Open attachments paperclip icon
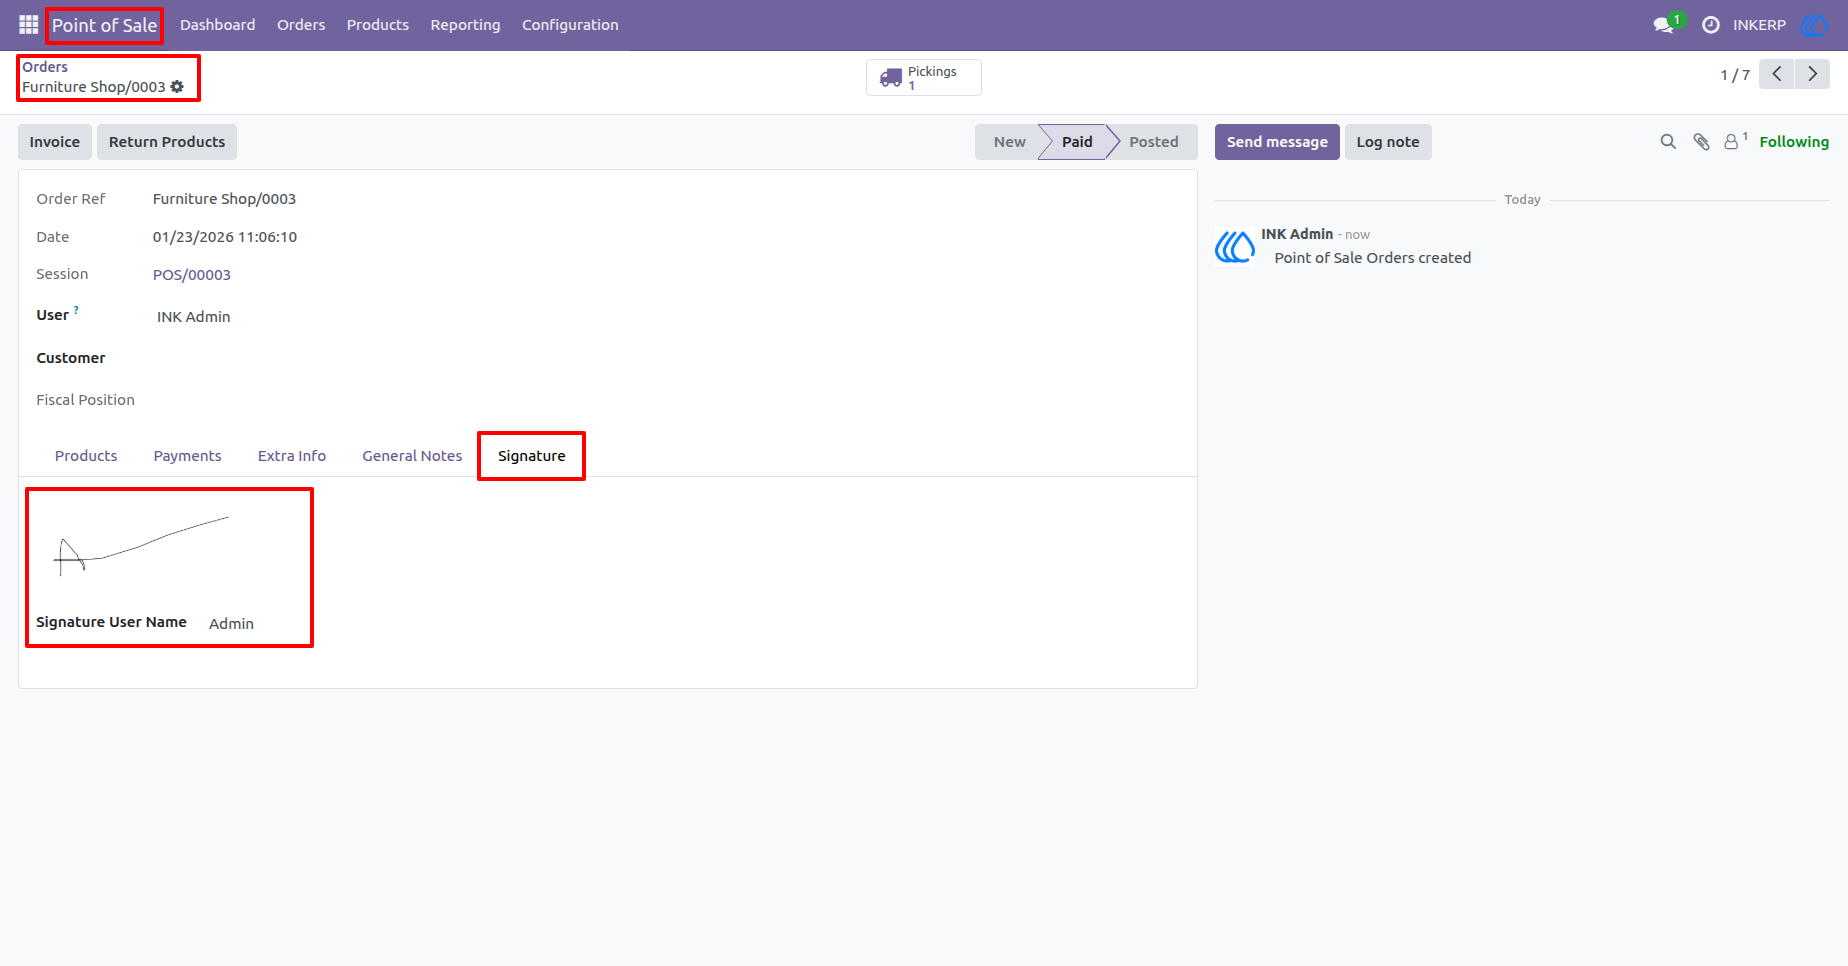 tap(1701, 142)
